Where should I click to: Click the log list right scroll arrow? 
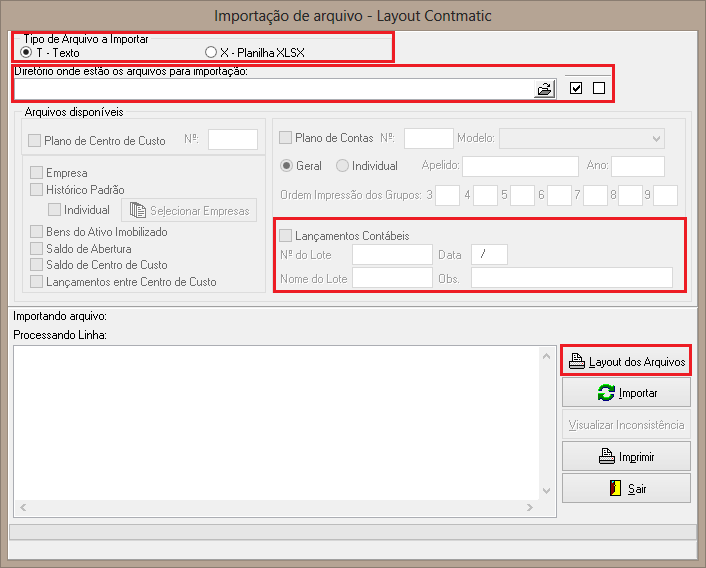pyautogui.click(x=530, y=508)
